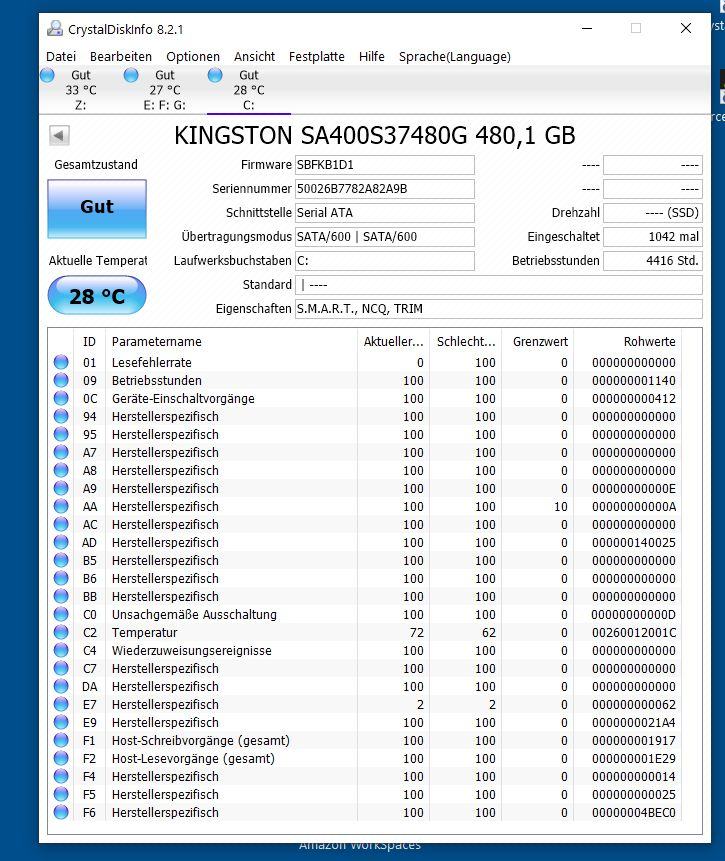Viewport: 725px width, 861px height.
Task: Click status icon of row 0C Geräte-Einschaltvorgänge
Action: point(61,399)
